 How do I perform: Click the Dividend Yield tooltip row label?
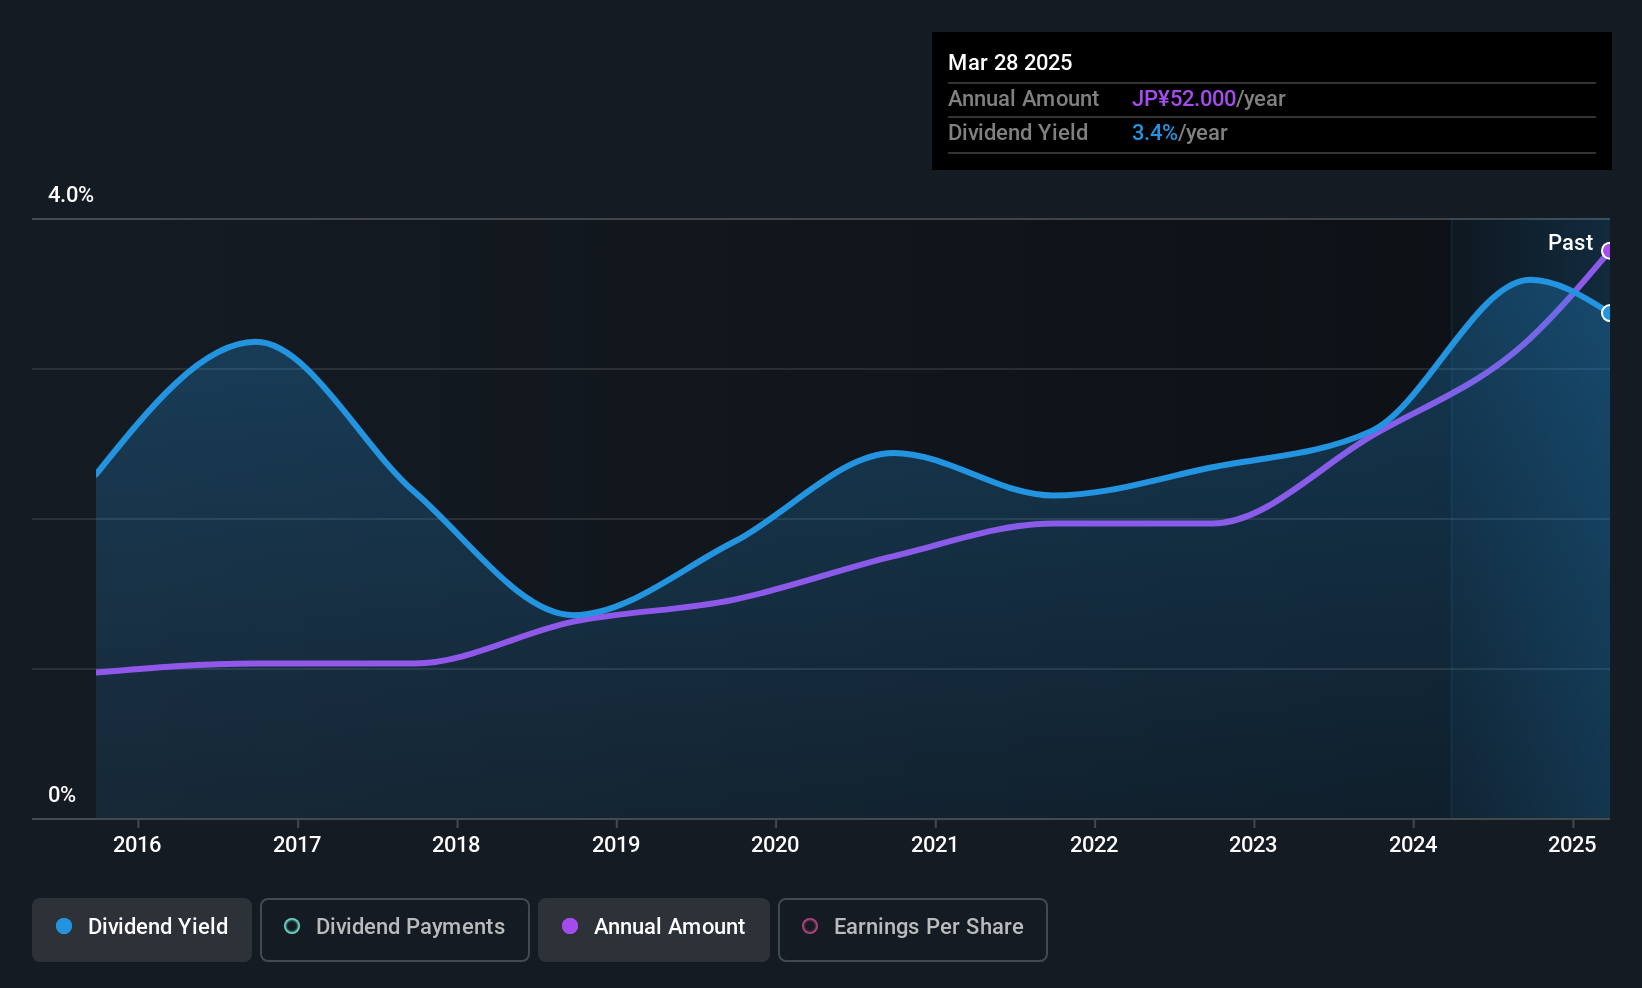1018,133
